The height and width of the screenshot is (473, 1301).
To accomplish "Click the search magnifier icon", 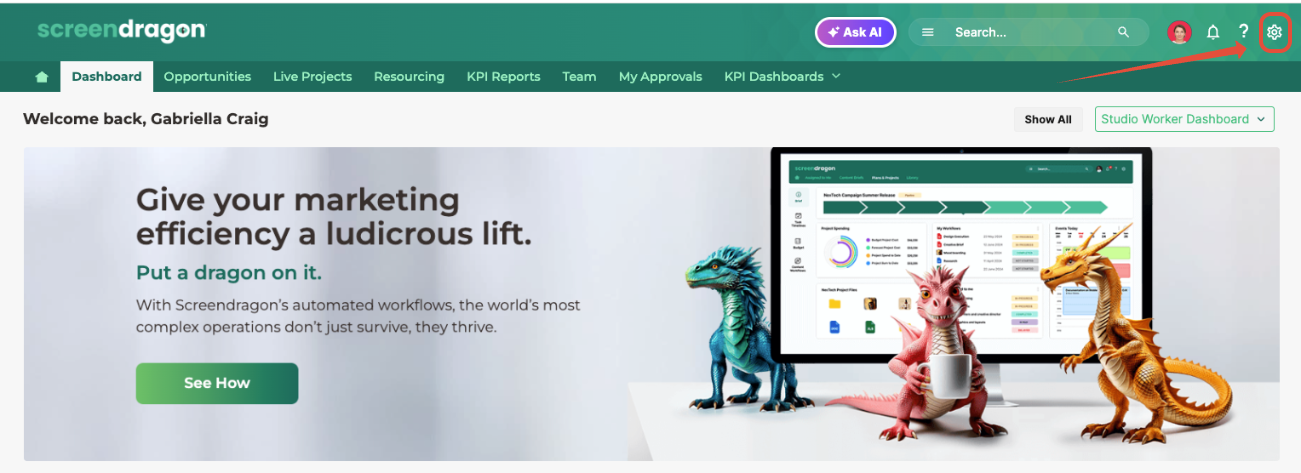I will point(1124,32).
